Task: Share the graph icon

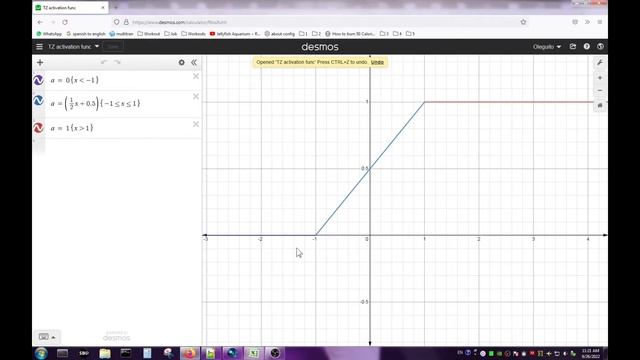Action: click(573, 47)
